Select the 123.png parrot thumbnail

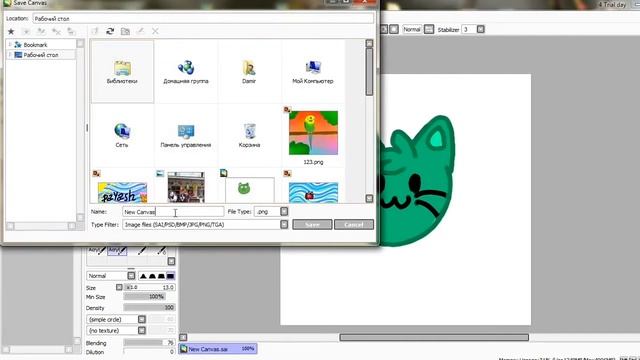click(x=313, y=133)
